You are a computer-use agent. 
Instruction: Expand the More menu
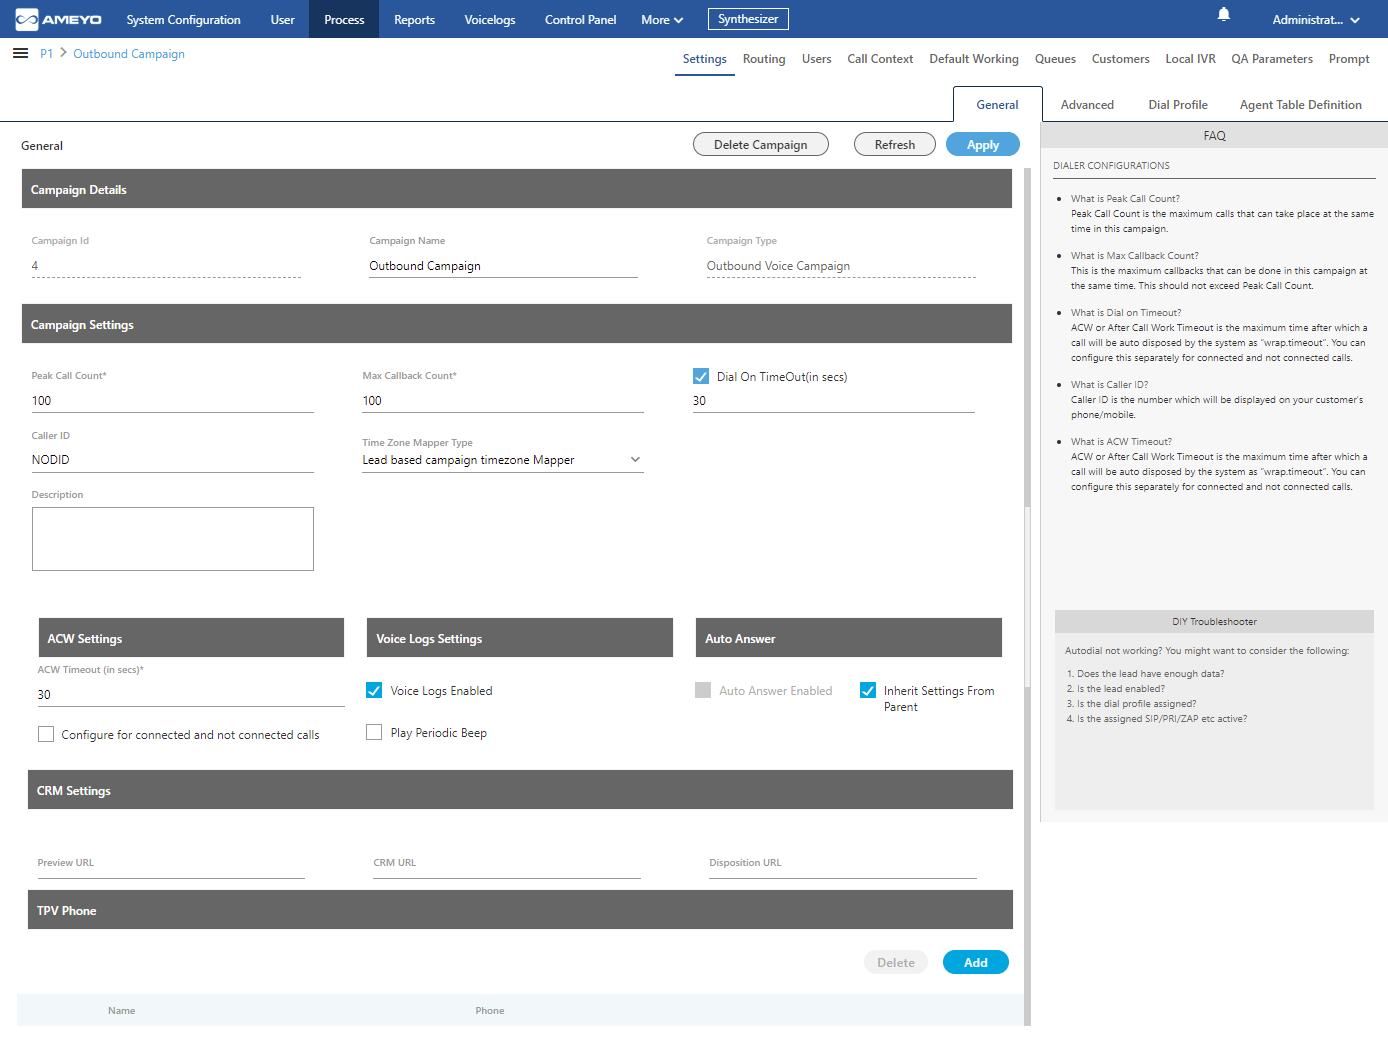coord(662,20)
